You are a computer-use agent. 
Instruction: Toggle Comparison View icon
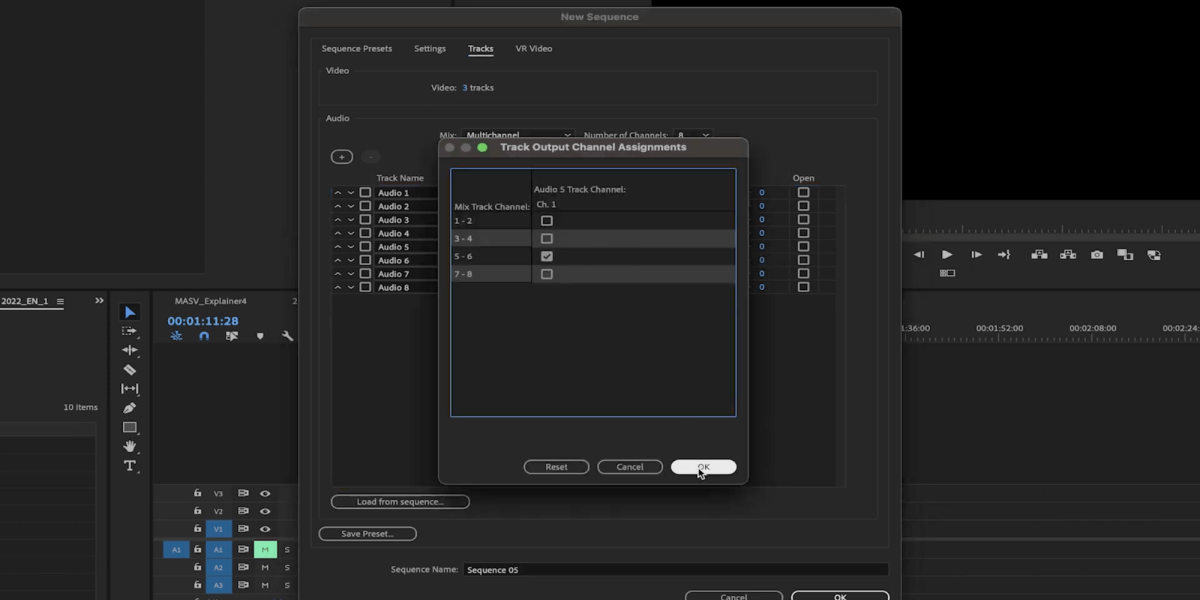1125,255
